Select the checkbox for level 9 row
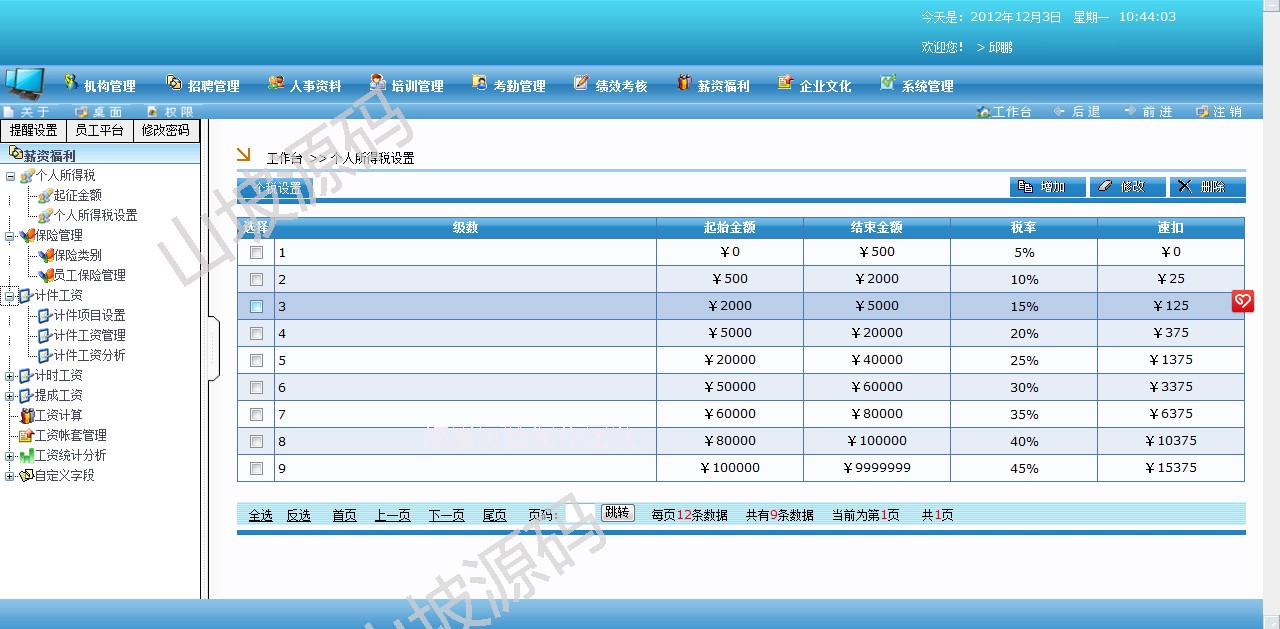1280x629 pixels. [x=256, y=468]
